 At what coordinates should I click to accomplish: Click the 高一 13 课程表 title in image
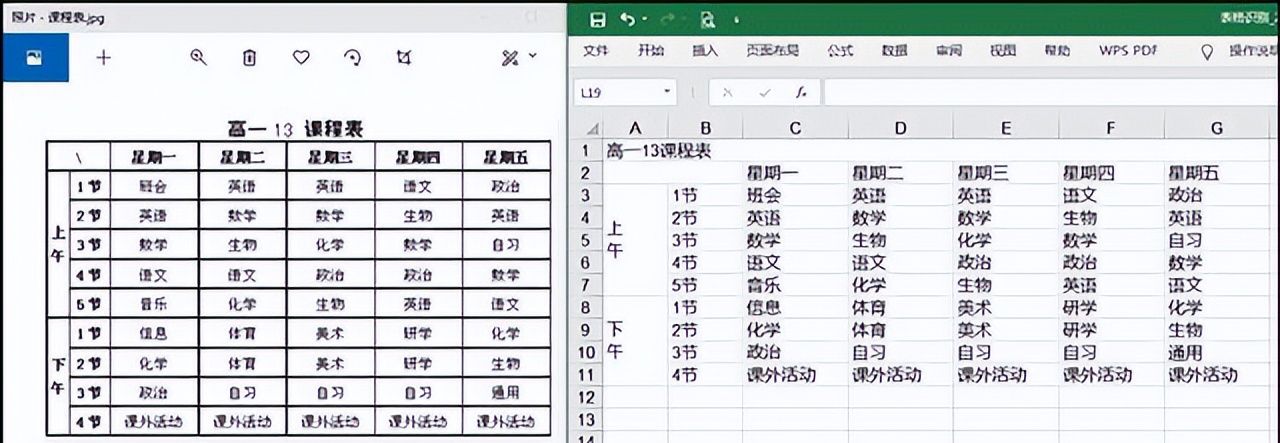(x=296, y=128)
